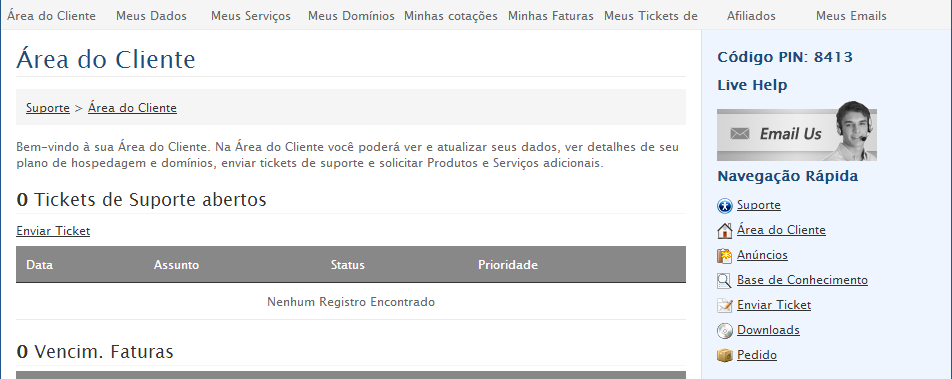
Task: Select Minhas Faturas in the navigation bar
Action: tap(551, 16)
